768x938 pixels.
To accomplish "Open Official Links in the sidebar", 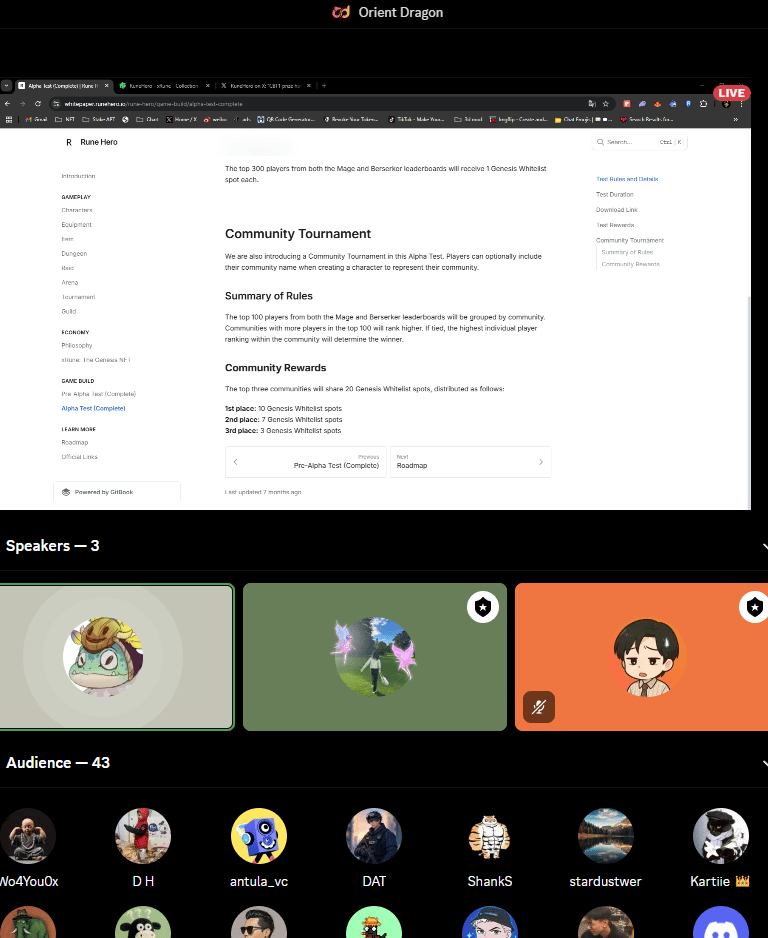I will tap(79, 456).
